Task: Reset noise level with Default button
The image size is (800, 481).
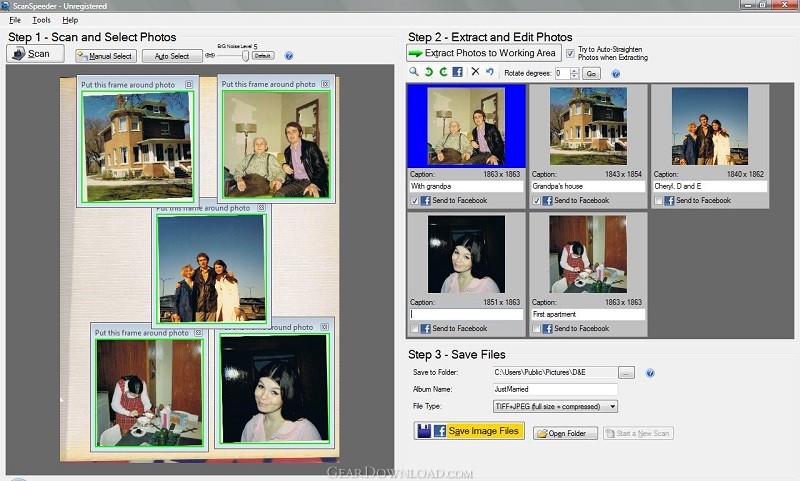Action: point(263,56)
